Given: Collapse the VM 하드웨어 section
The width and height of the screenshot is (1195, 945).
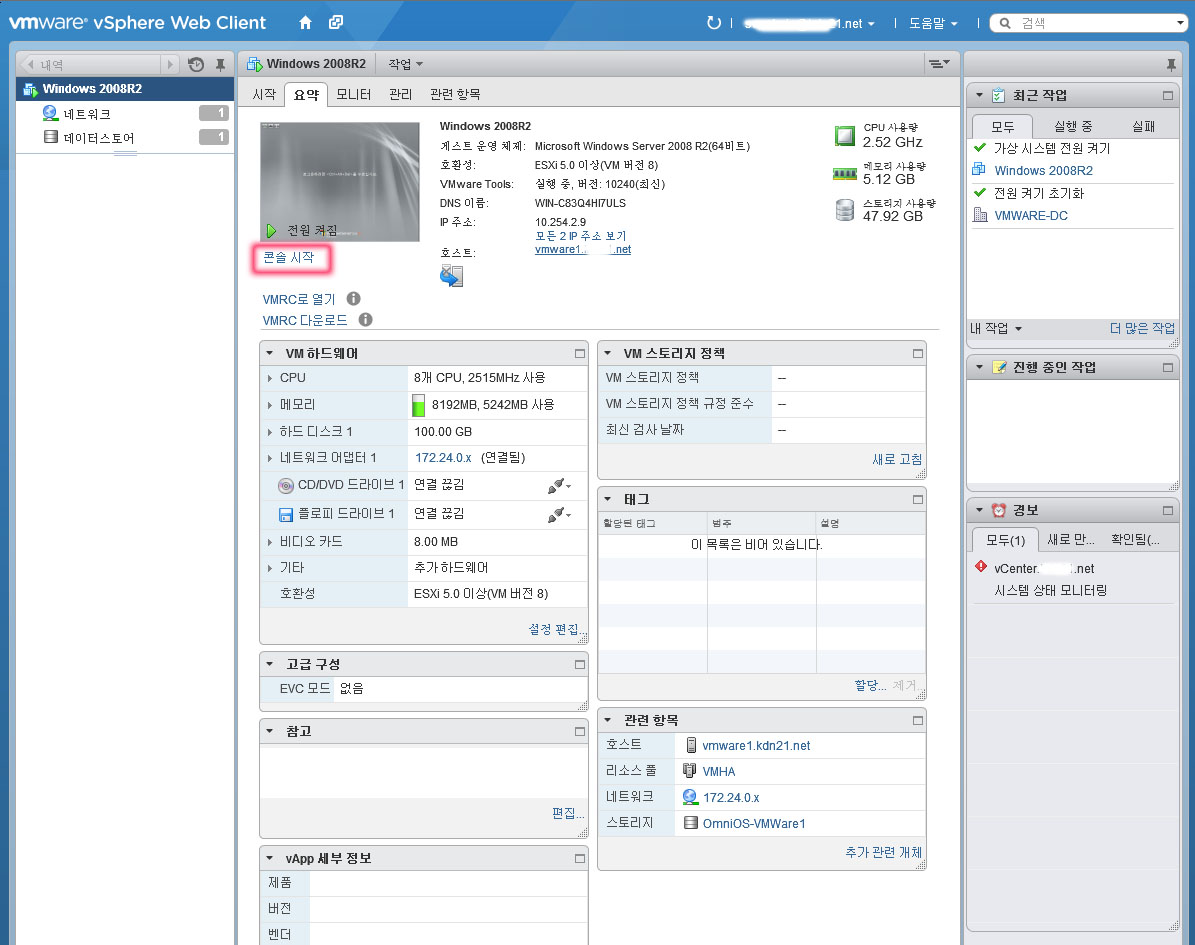Looking at the screenshot, I should 270,354.
